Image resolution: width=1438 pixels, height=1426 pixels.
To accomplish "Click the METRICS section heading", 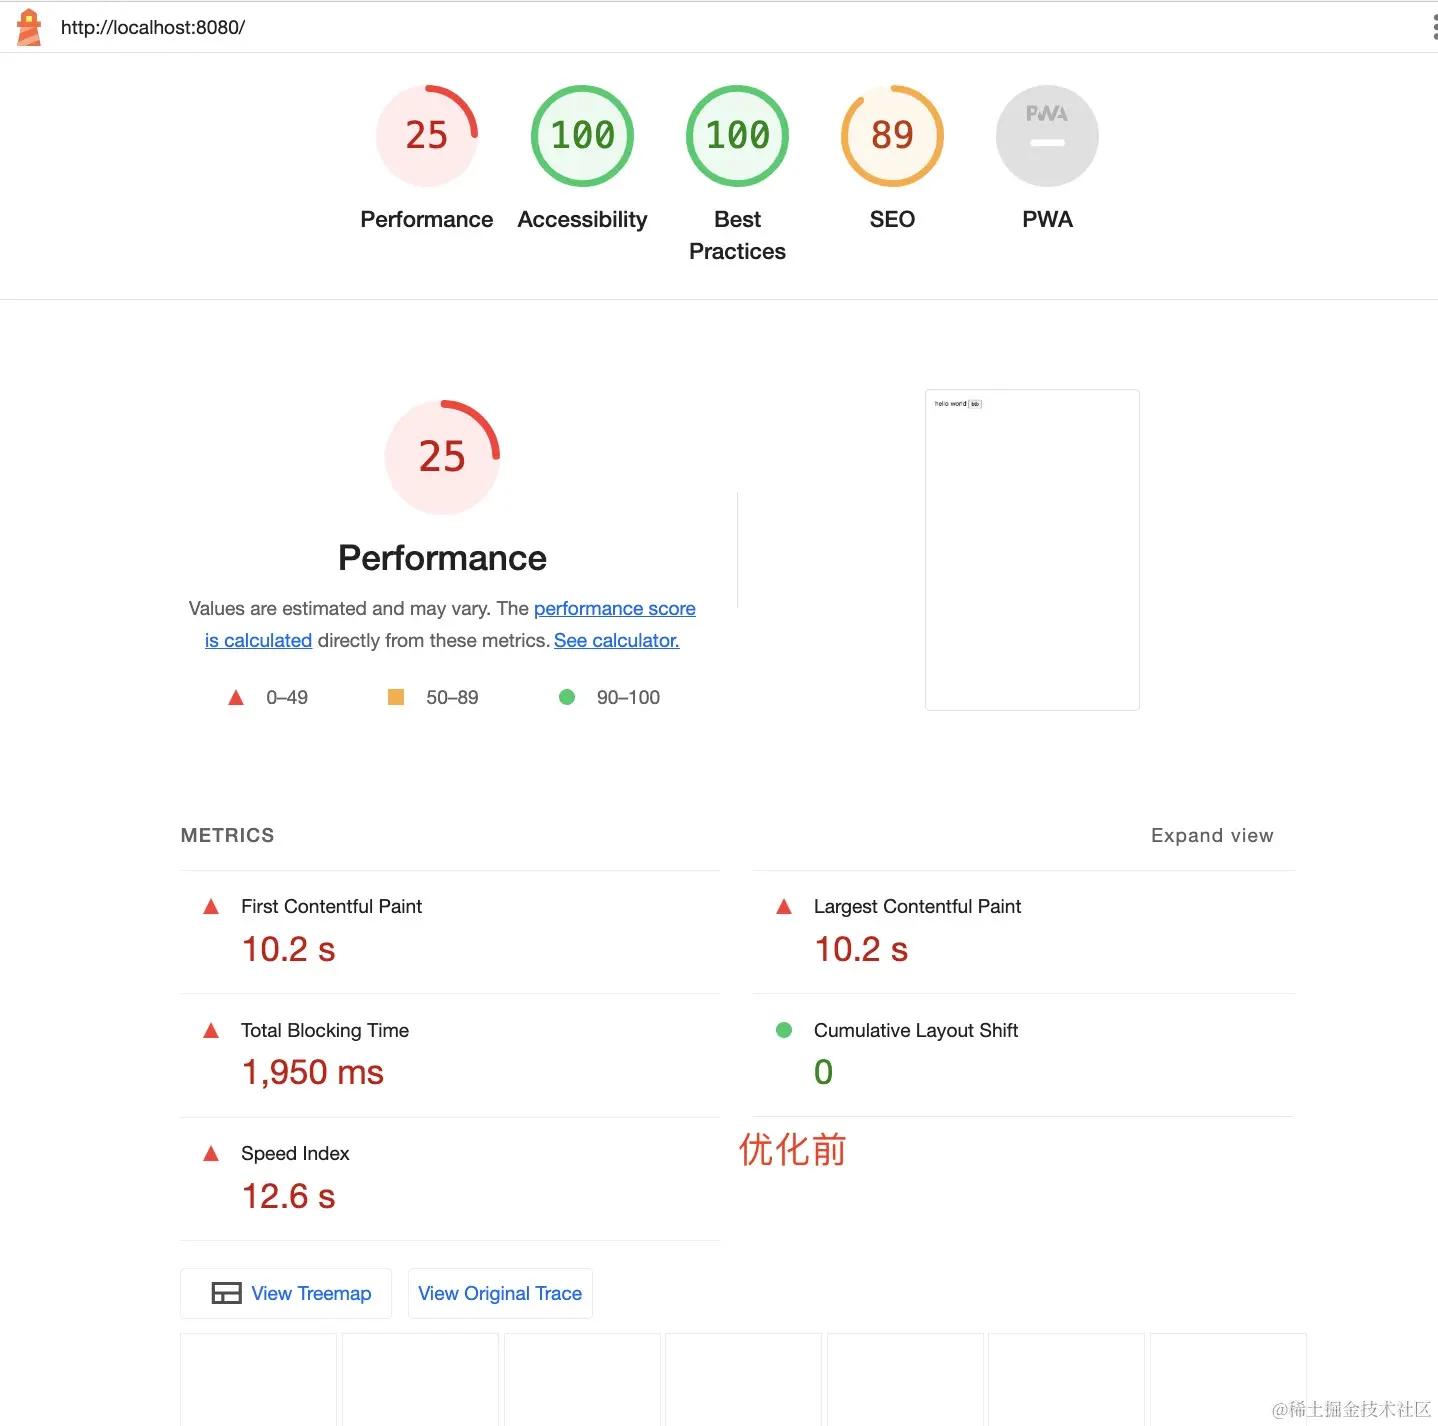I will [227, 835].
